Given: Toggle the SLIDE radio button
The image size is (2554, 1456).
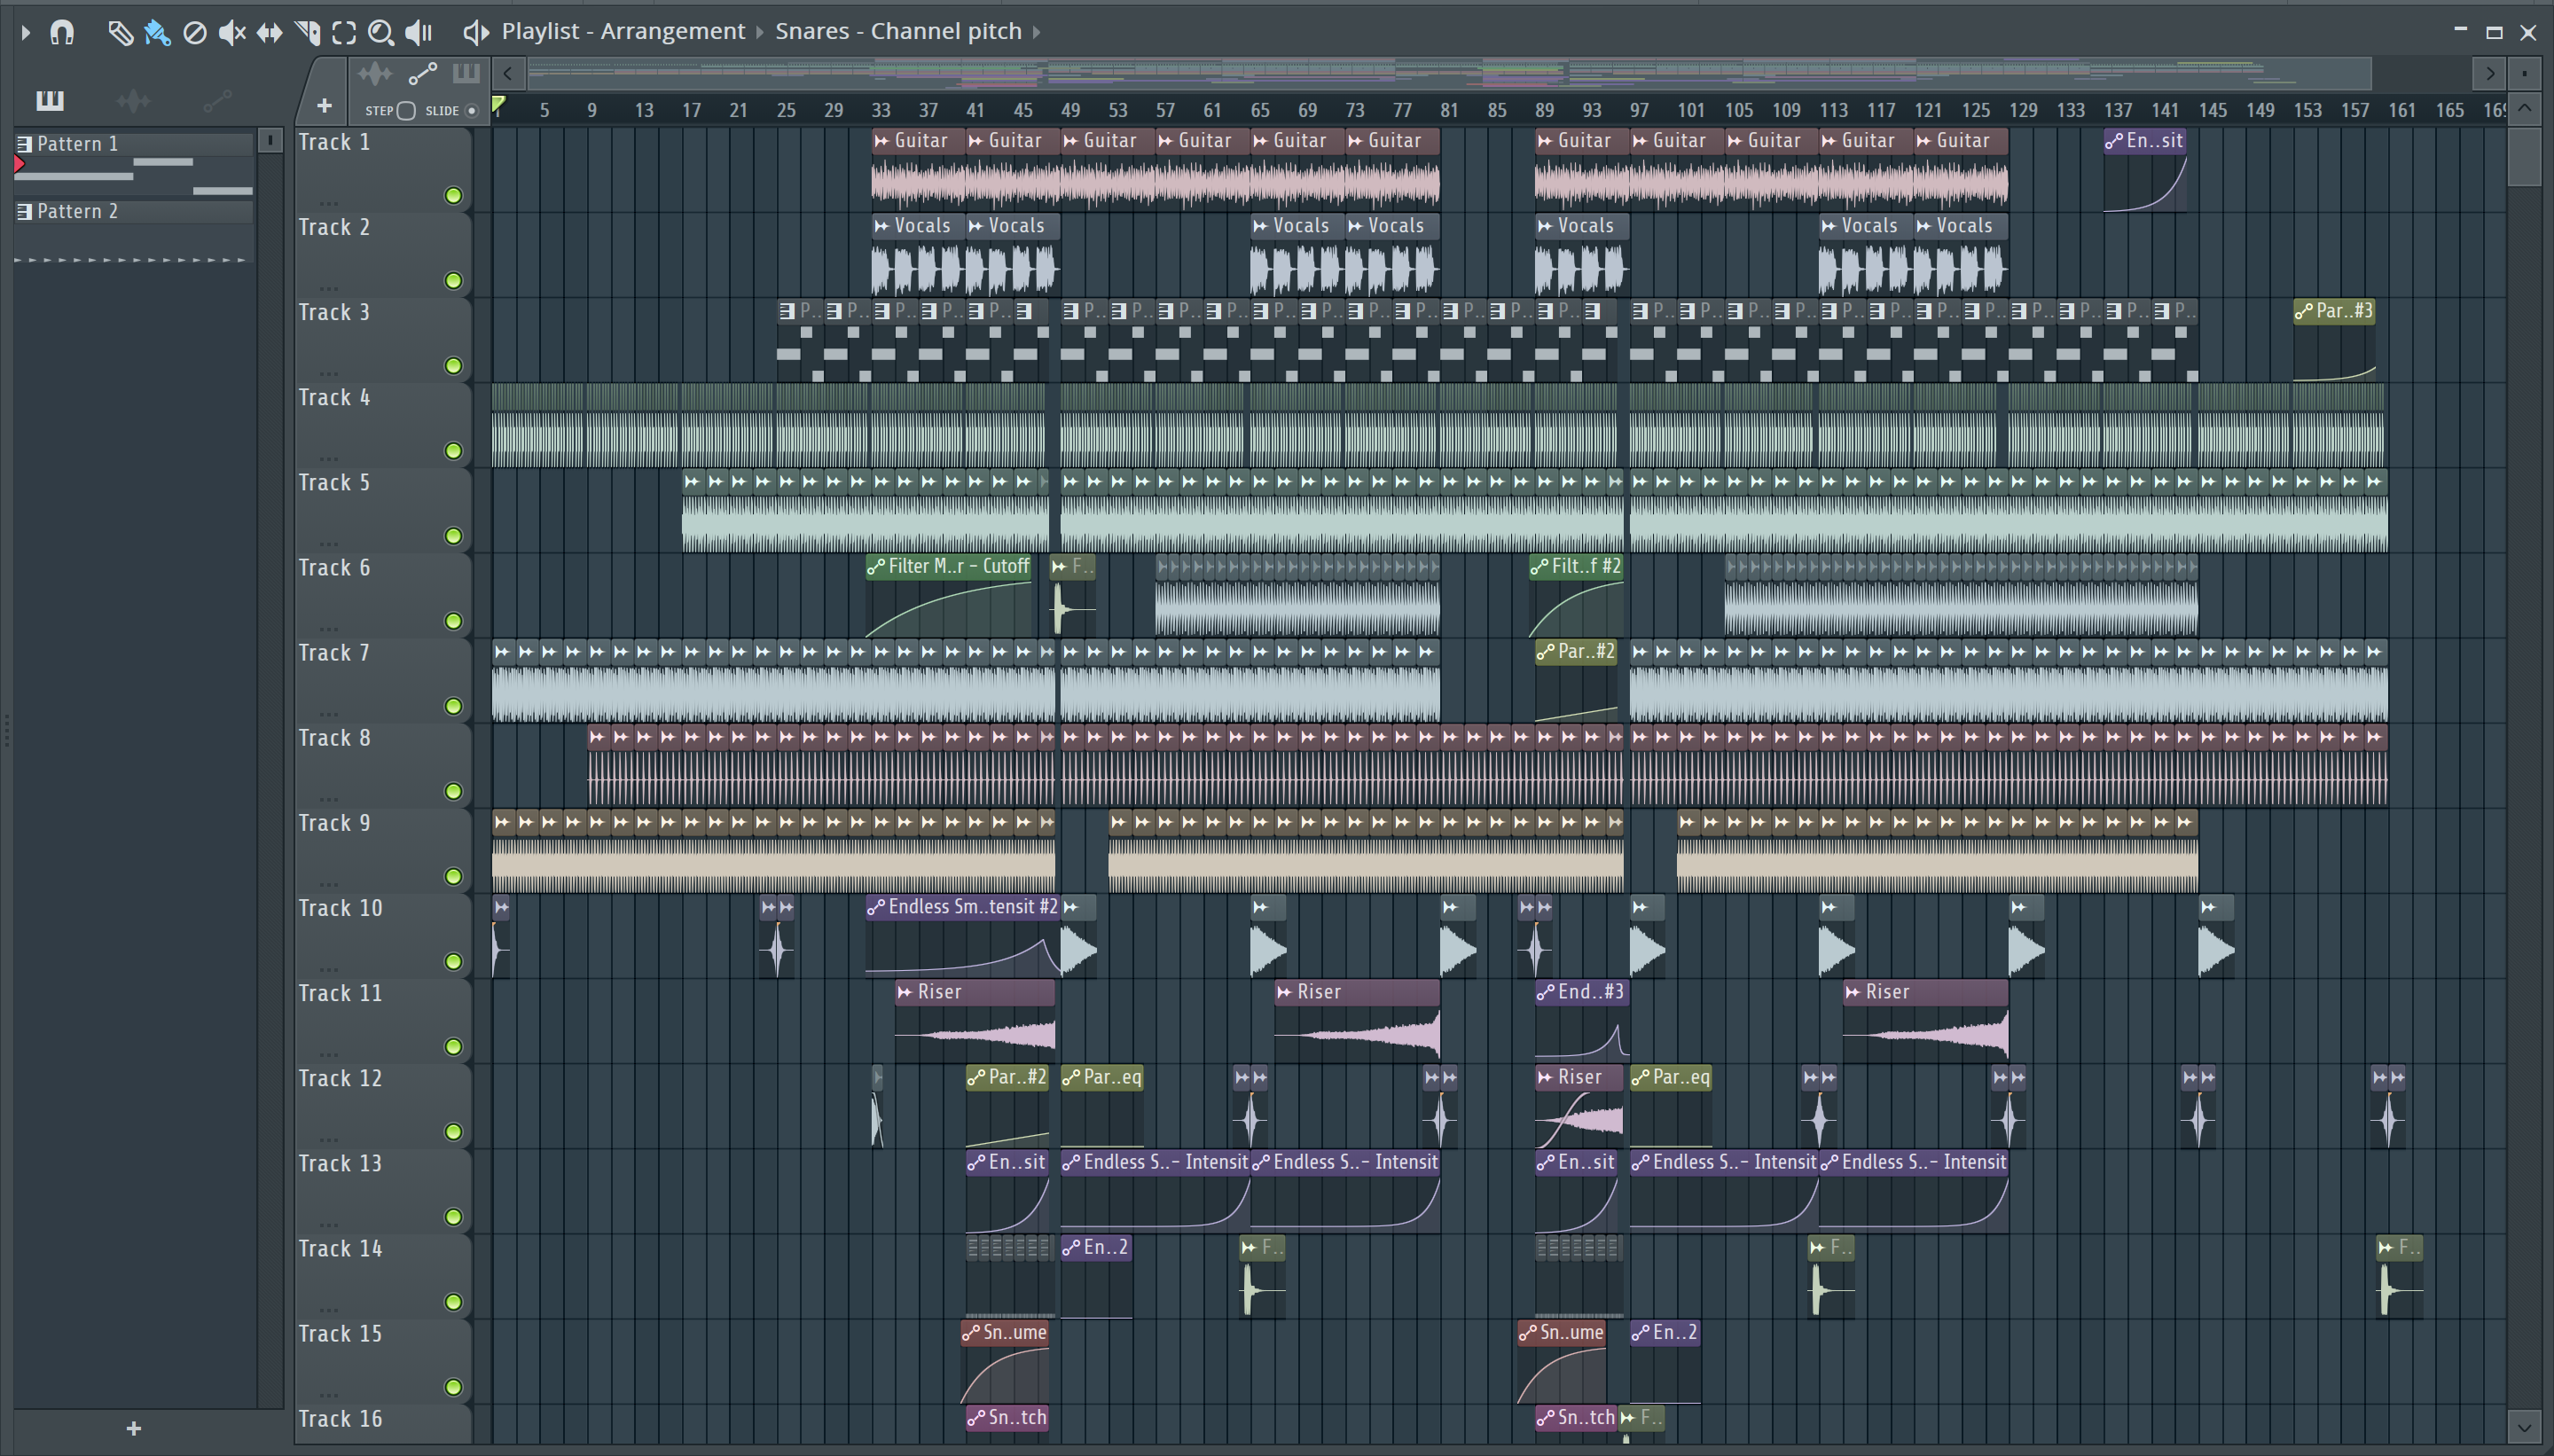Looking at the screenshot, I should click(472, 111).
